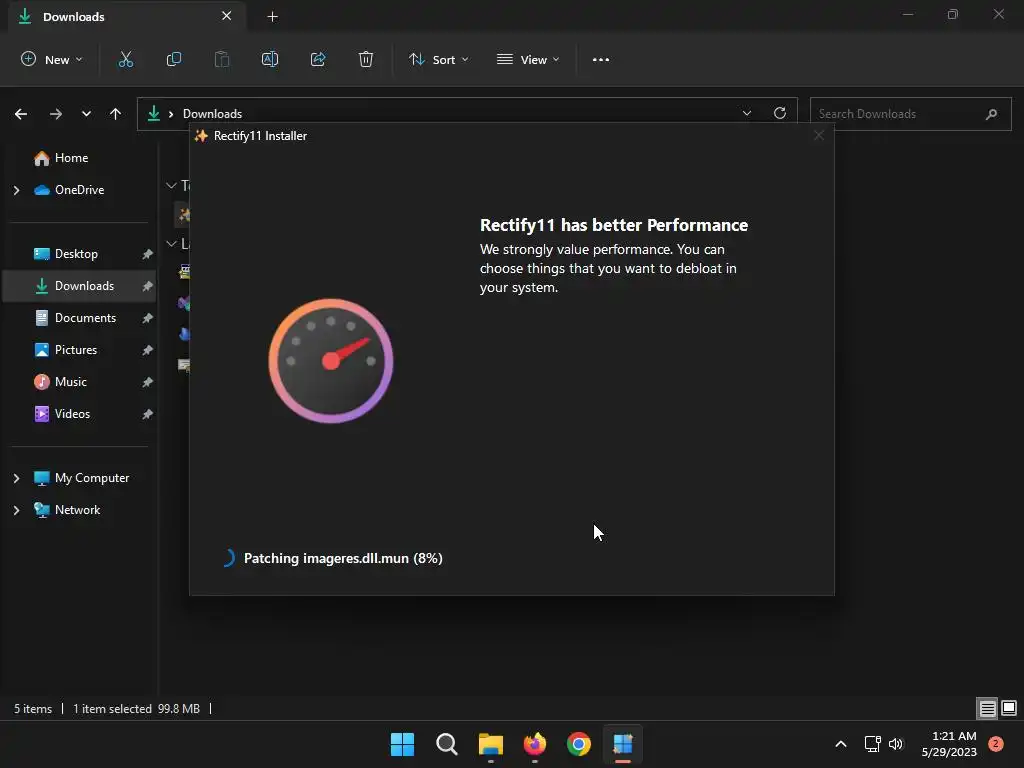Click the Delete trash icon
This screenshot has width=1024, height=768.
366,59
